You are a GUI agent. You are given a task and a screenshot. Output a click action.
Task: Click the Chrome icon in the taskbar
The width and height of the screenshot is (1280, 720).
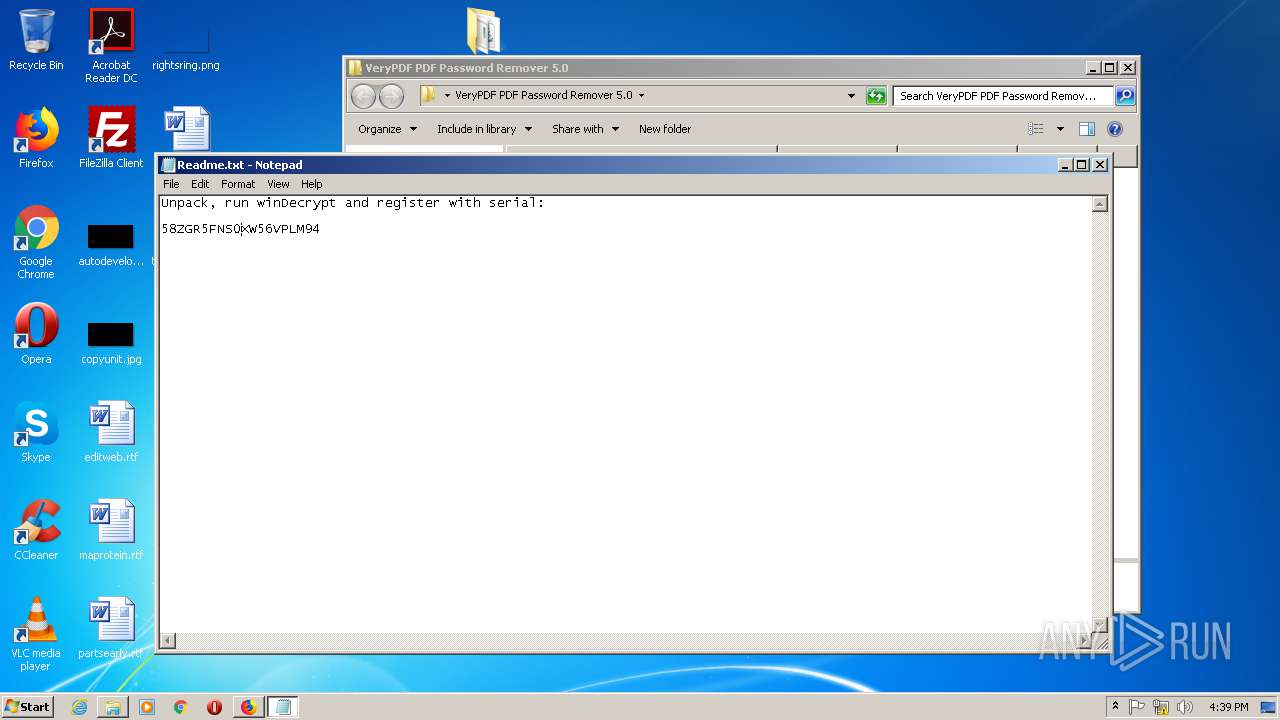[181, 707]
